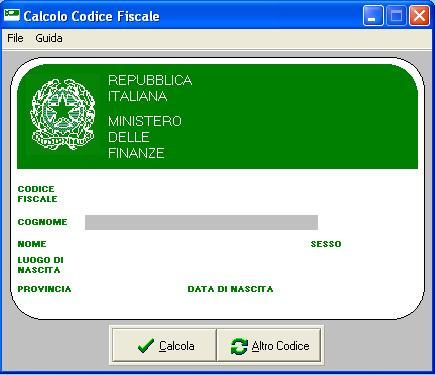
Task: Click the Altro Codice button
Action: (269, 345)
